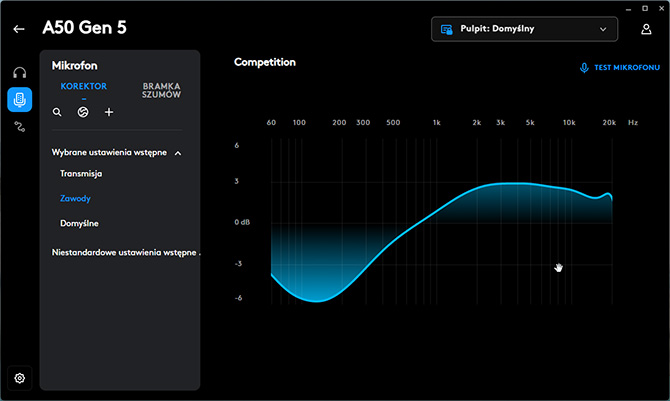Select the Transmisja preset
The width and height of the screenshot is (670, 401).
(81, 174)
